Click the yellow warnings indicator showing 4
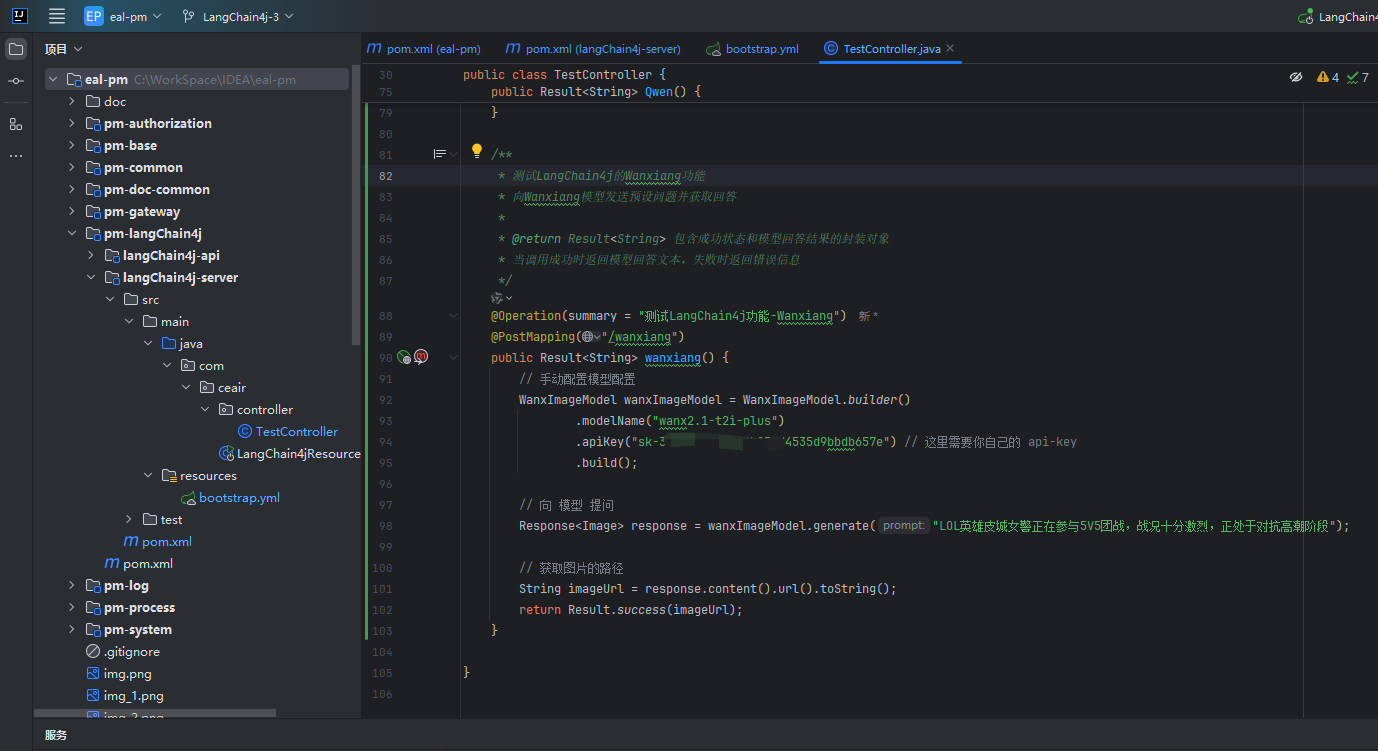 1328,77
